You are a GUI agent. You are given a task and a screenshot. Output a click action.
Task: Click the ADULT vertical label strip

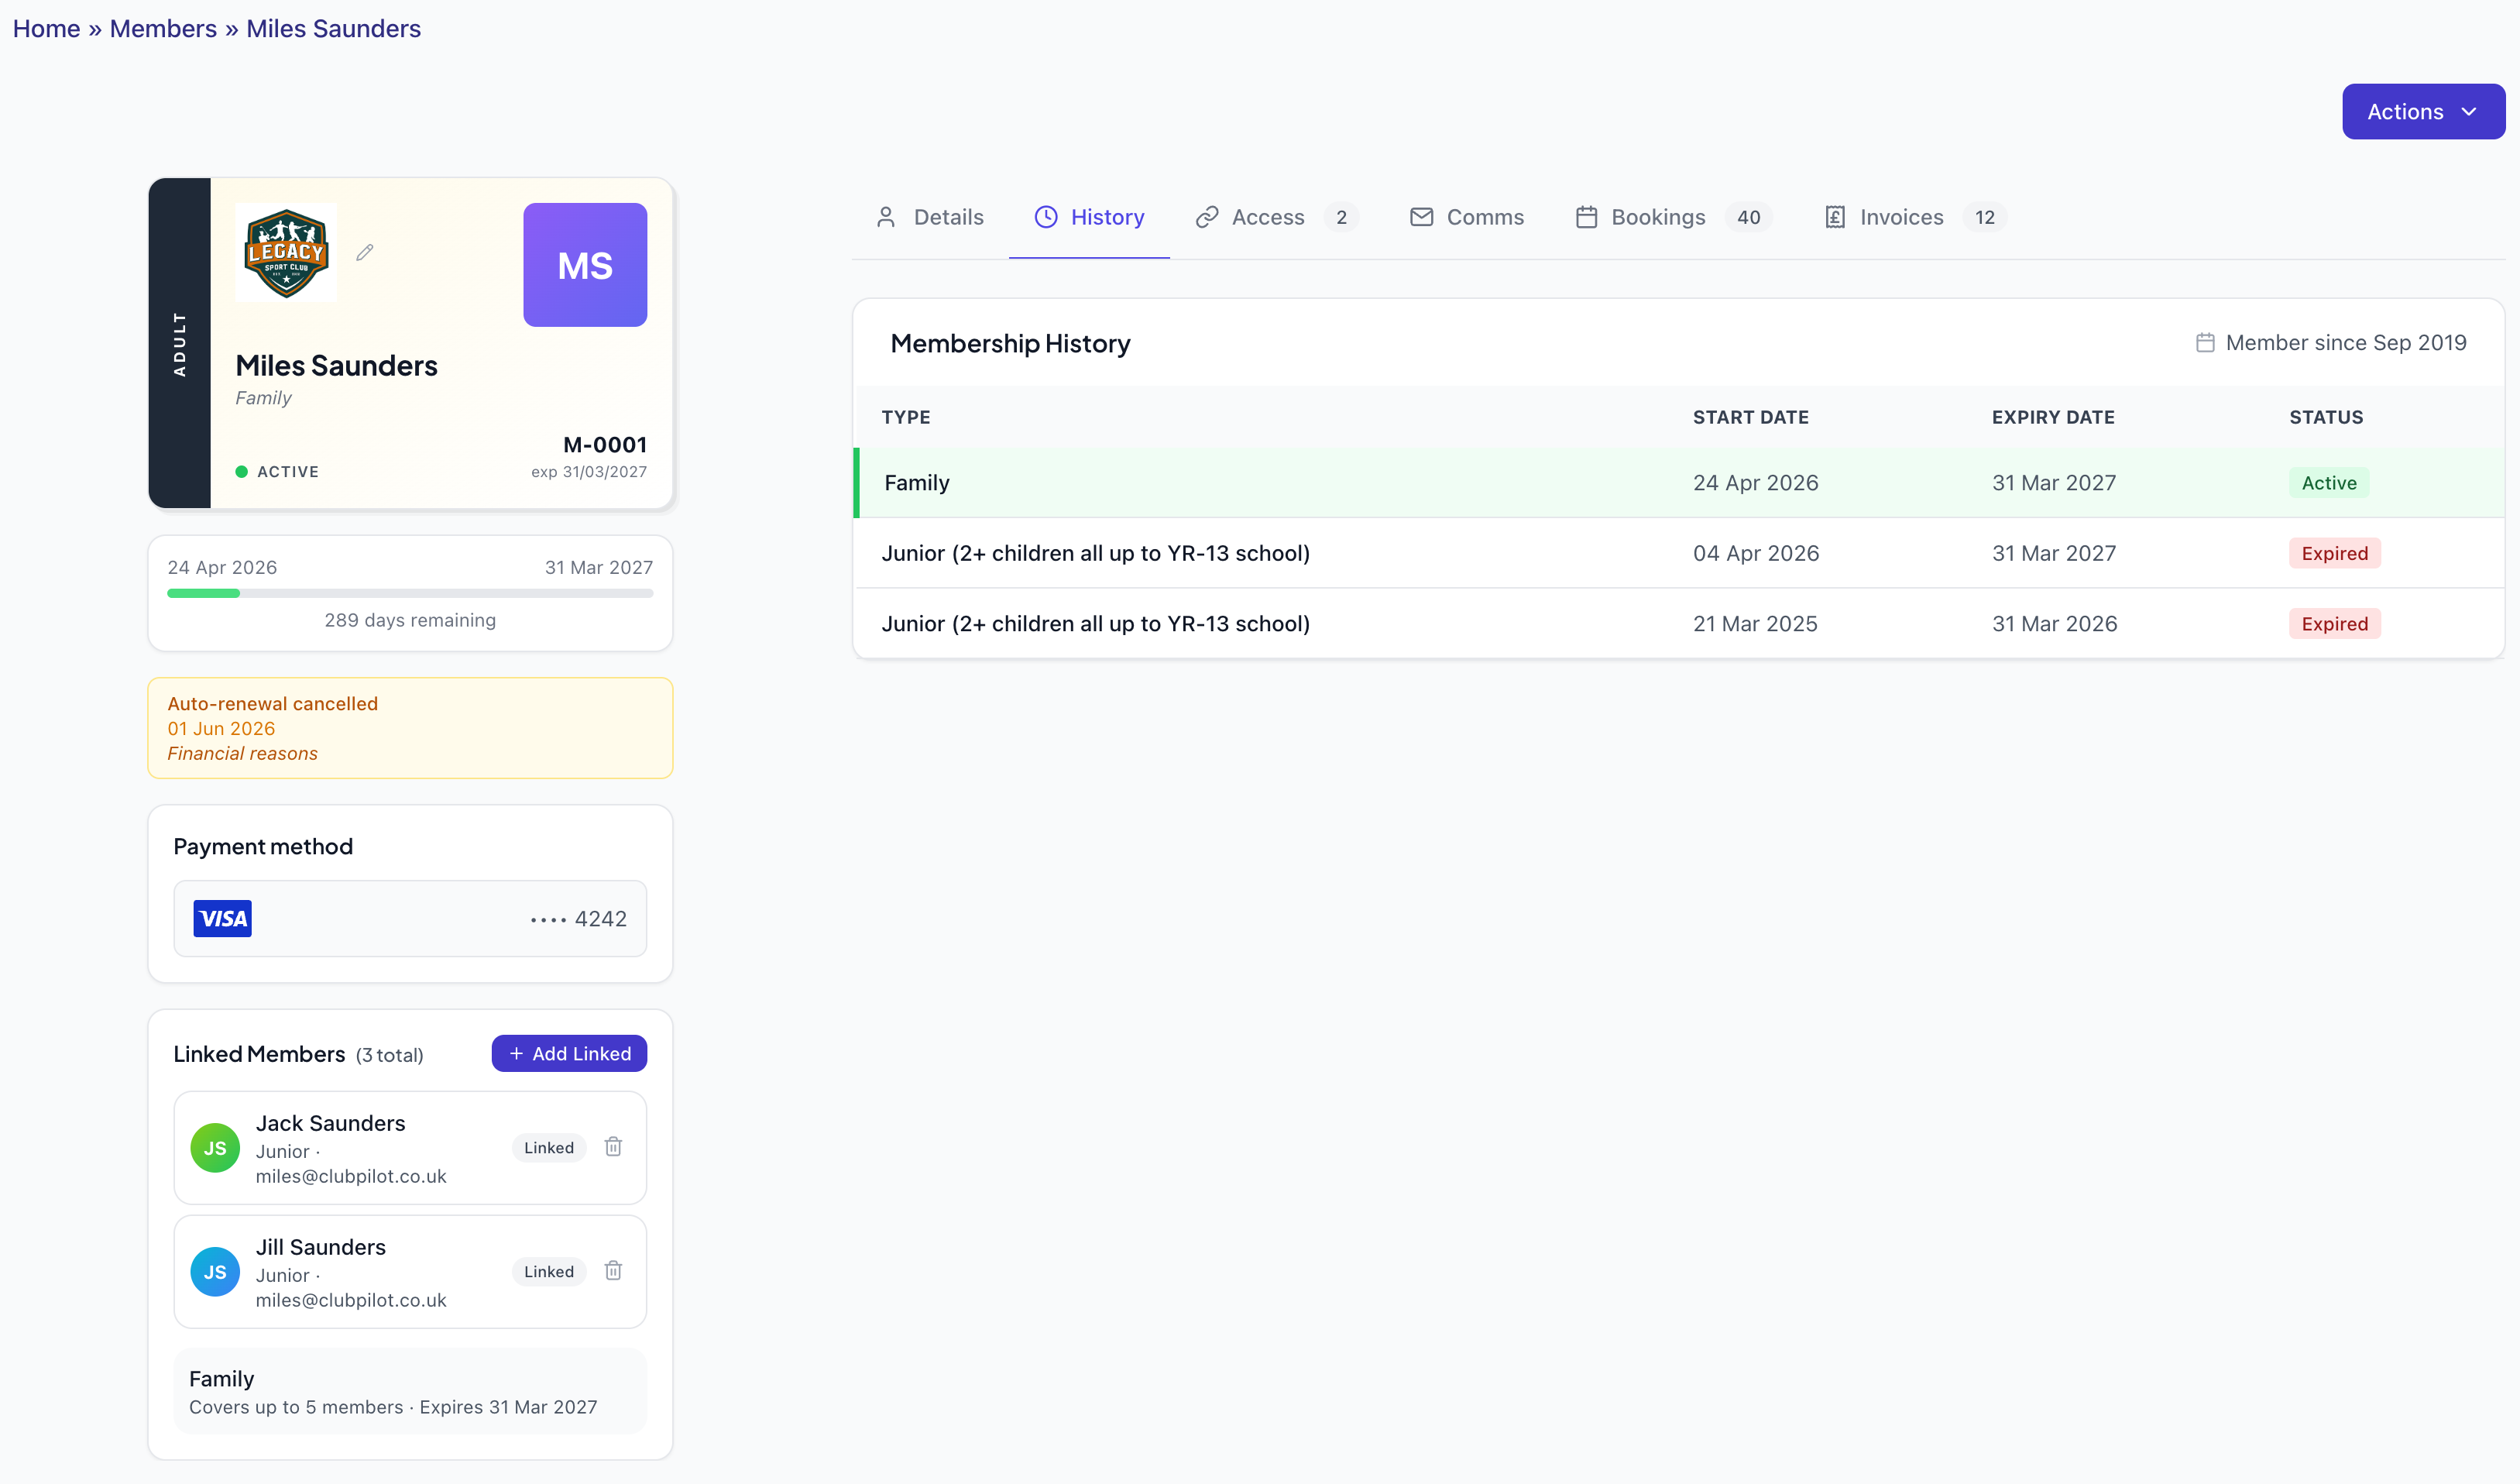pos(180,343)
